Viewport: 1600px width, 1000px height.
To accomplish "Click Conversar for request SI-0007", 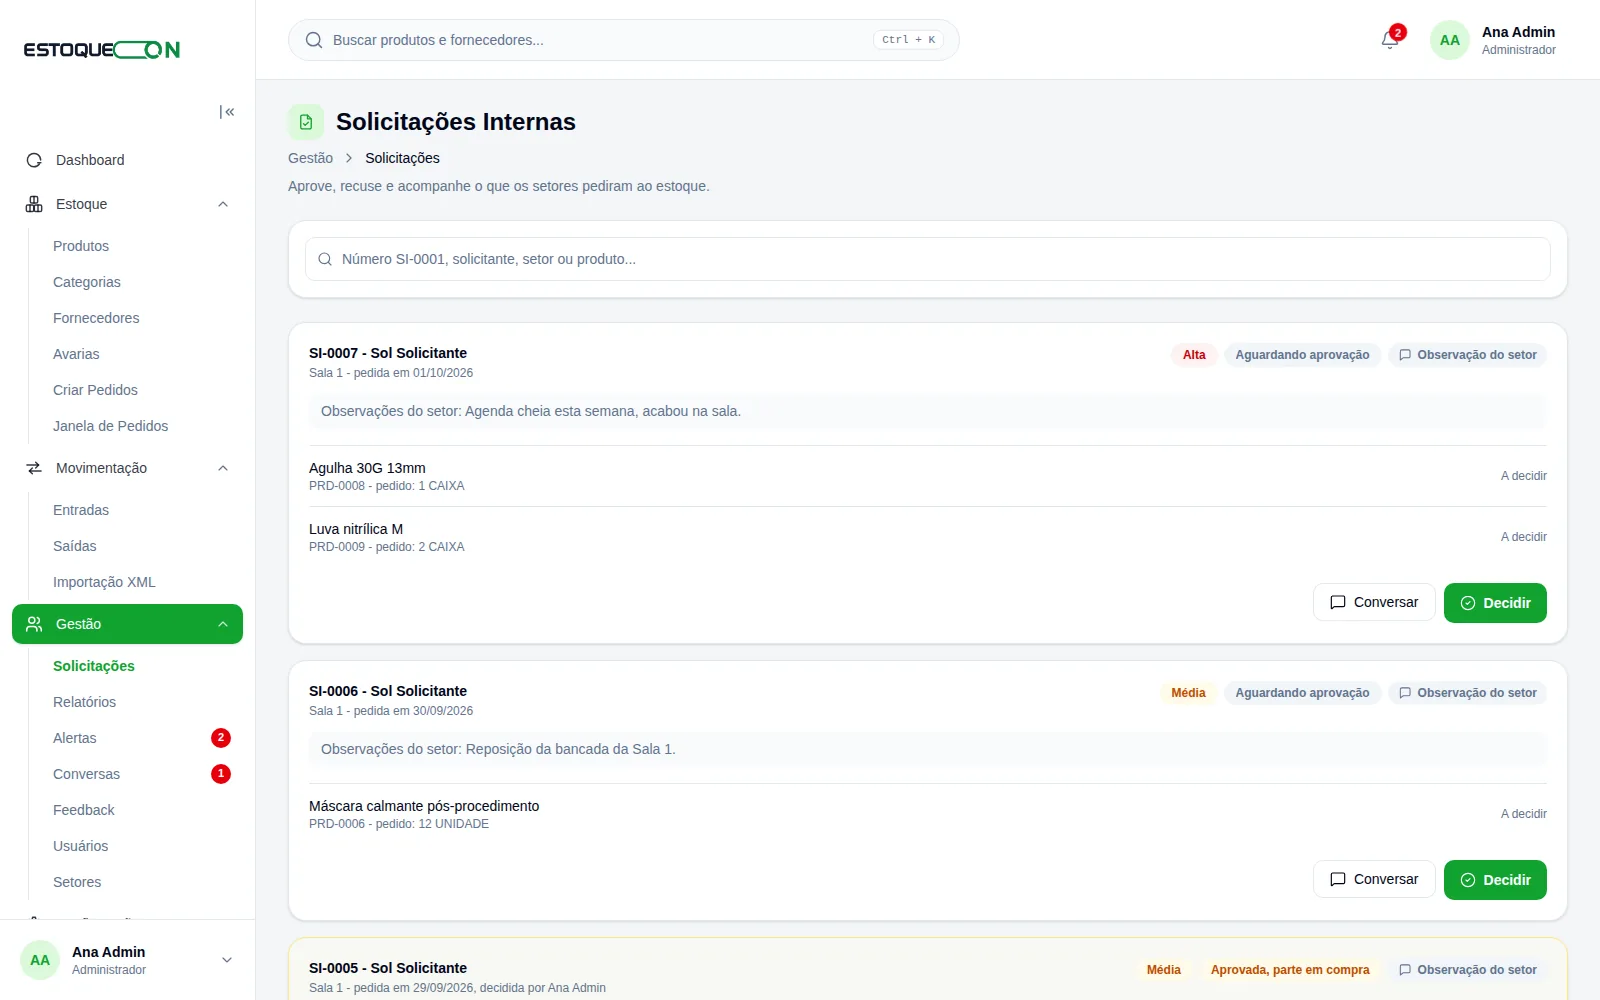I will tap(1374, 602).
